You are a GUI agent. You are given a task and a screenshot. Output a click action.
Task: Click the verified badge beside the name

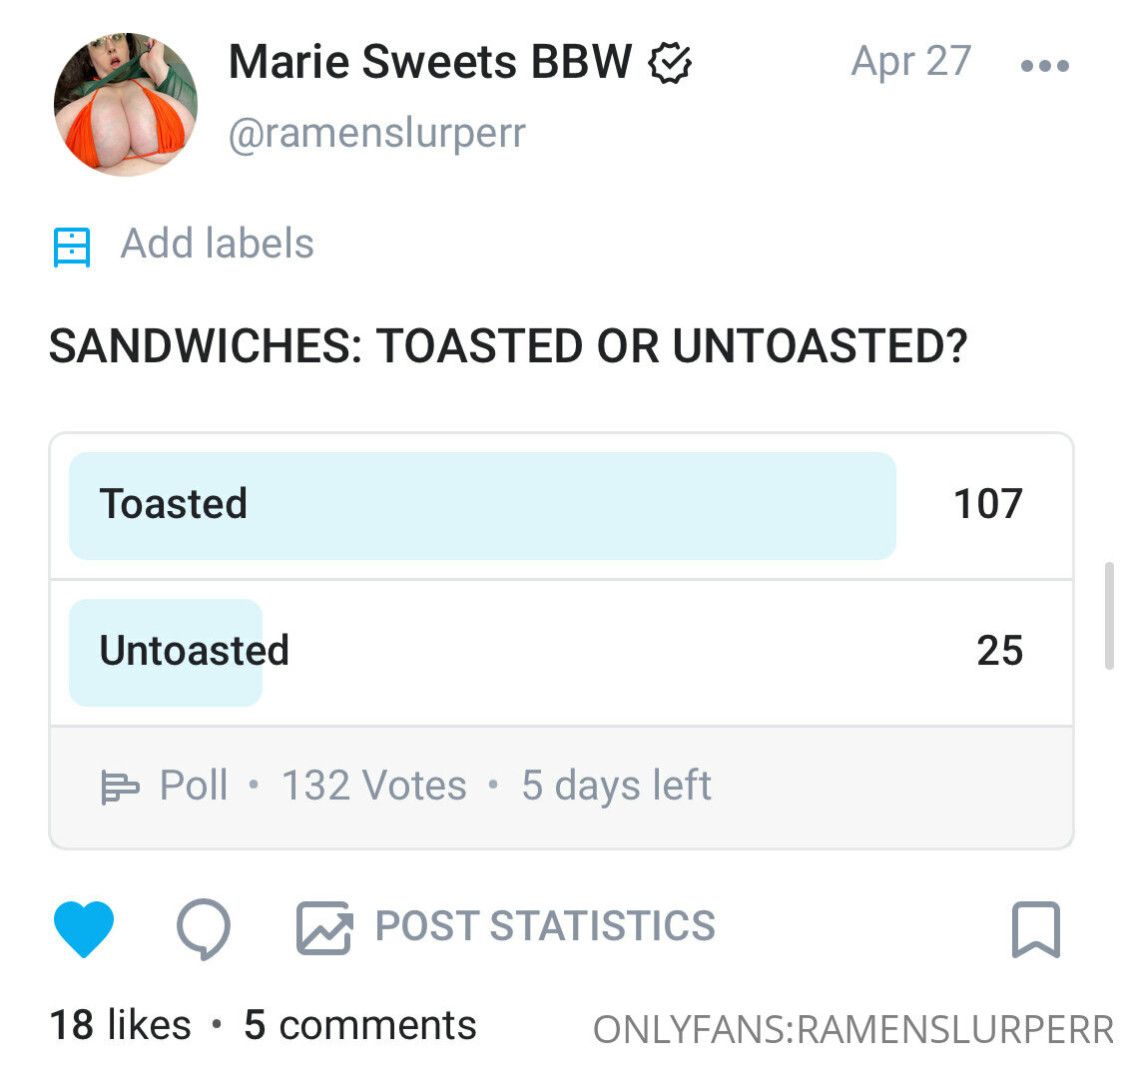tap(671, 64)
